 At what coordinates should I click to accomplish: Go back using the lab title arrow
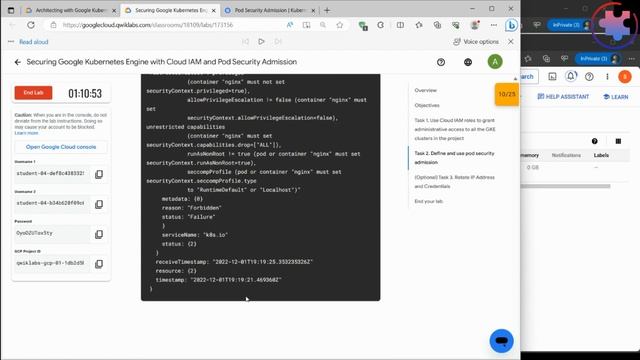click(18, 62)
